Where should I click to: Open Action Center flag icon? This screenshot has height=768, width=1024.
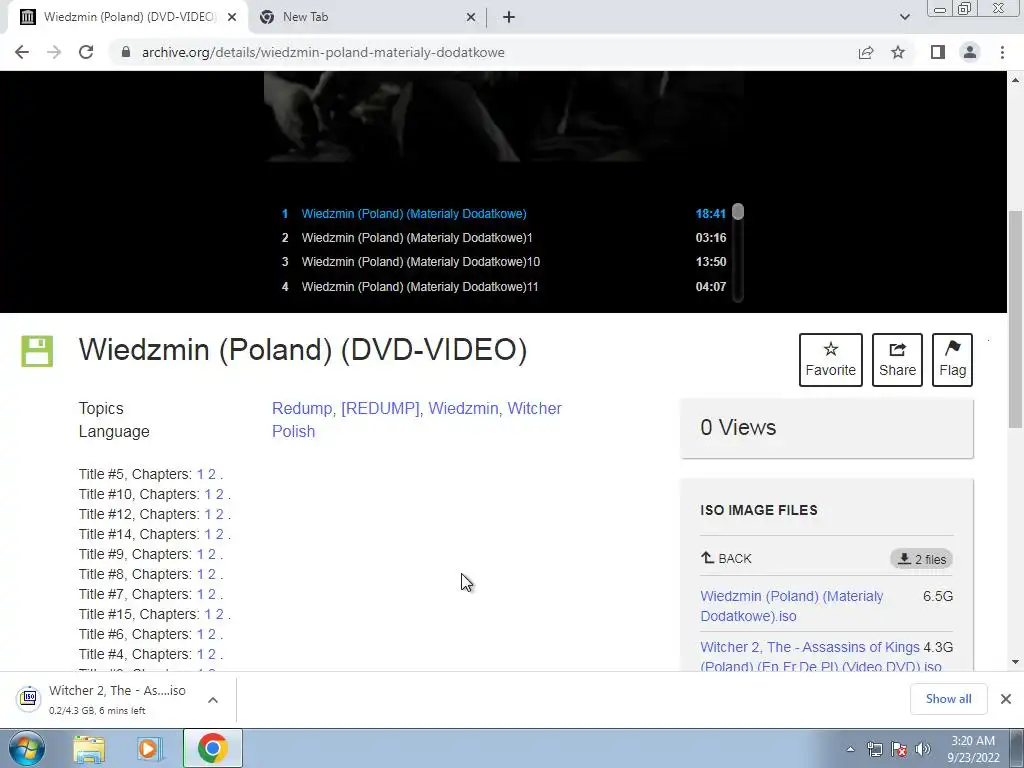click(899, 749)
